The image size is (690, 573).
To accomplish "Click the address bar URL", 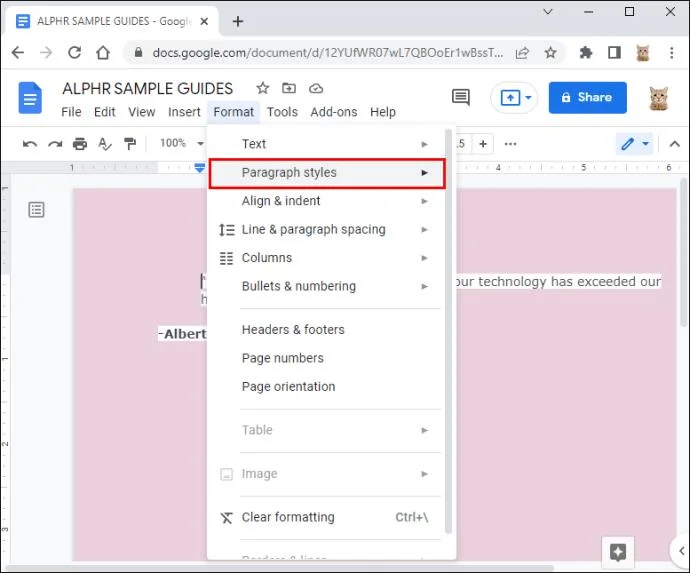I will tap(327, 53).
